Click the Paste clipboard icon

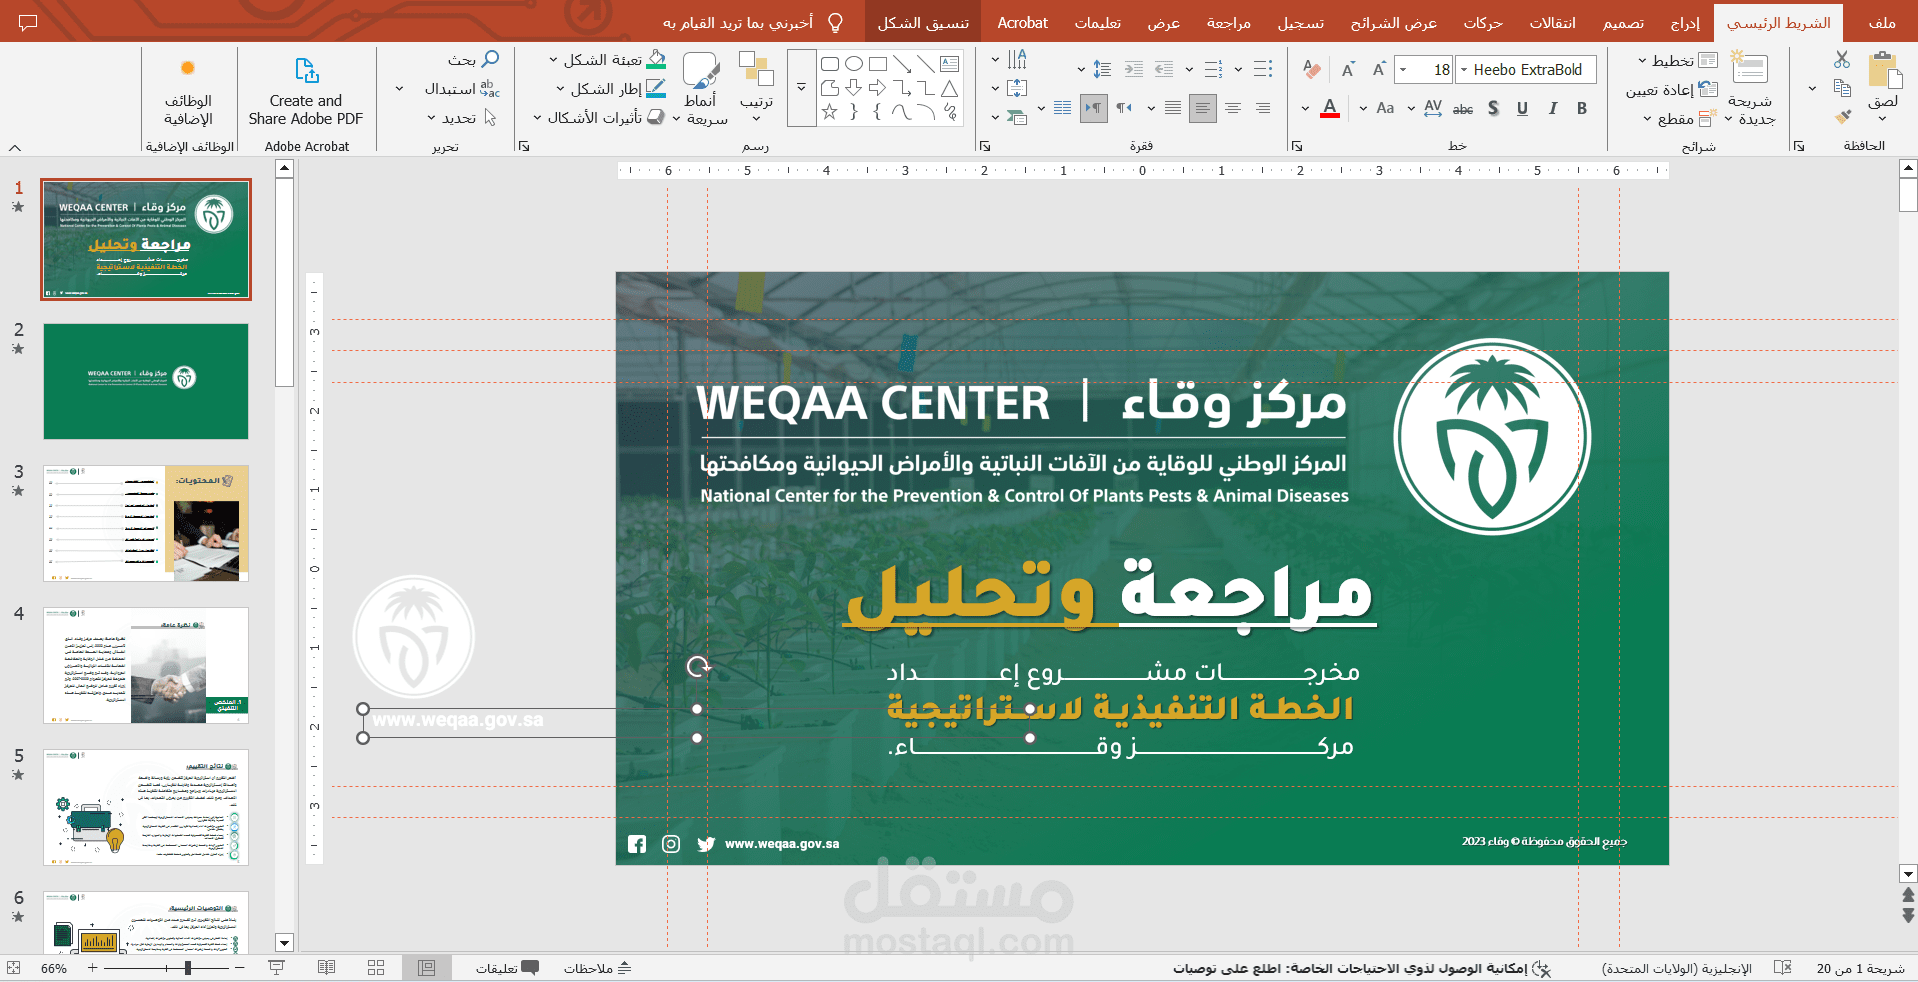(1884, 71)
